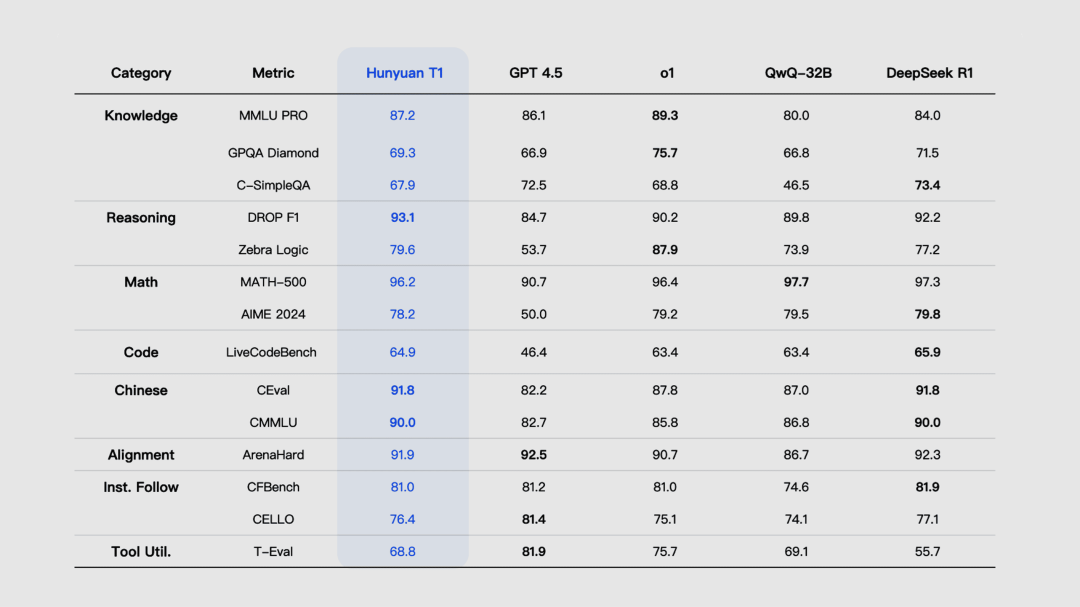This screenshot has height=607, width=1080.
Task: Click the Hunyuan T1 column header
Action: [404, 73]
